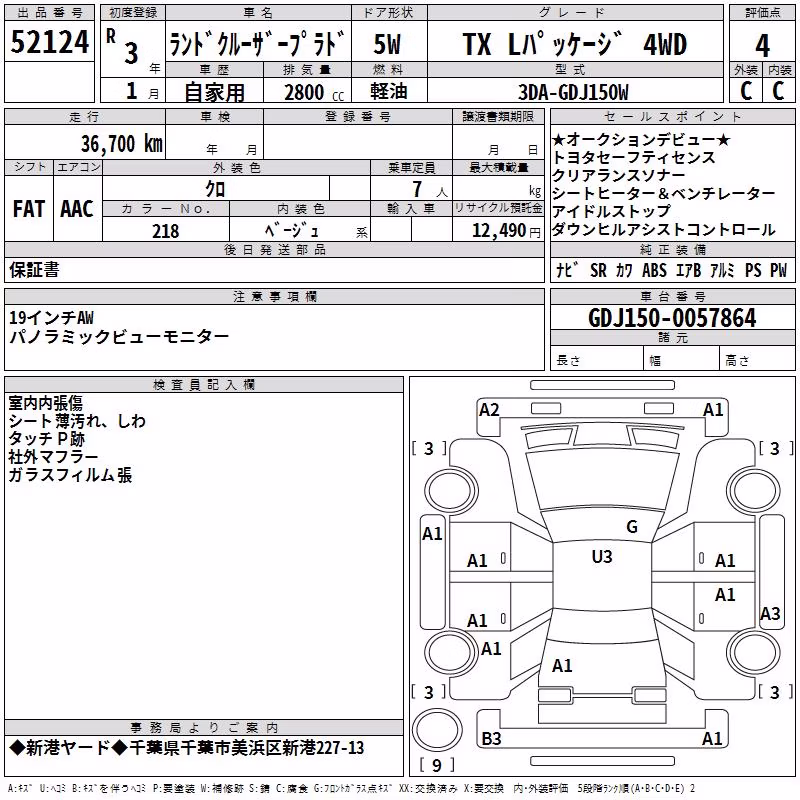The image size is (800, 800).
Task: Click the equipment code PW
Action: tap(779, 270)
